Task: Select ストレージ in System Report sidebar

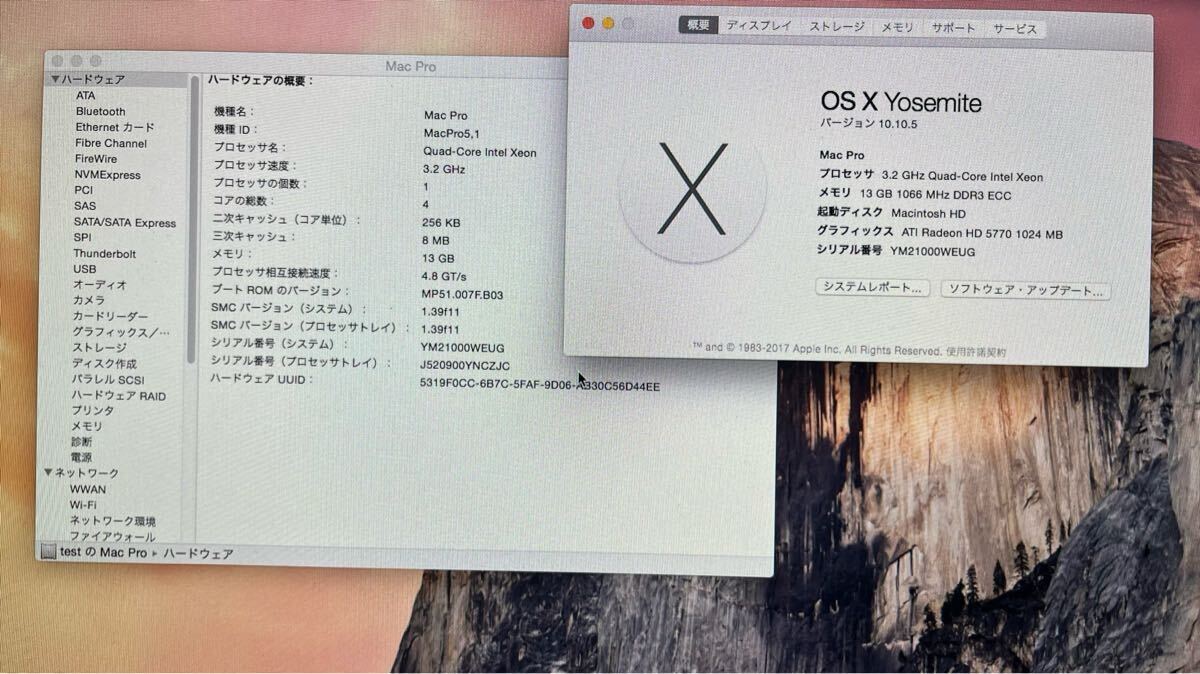Action: click(99, 348)
